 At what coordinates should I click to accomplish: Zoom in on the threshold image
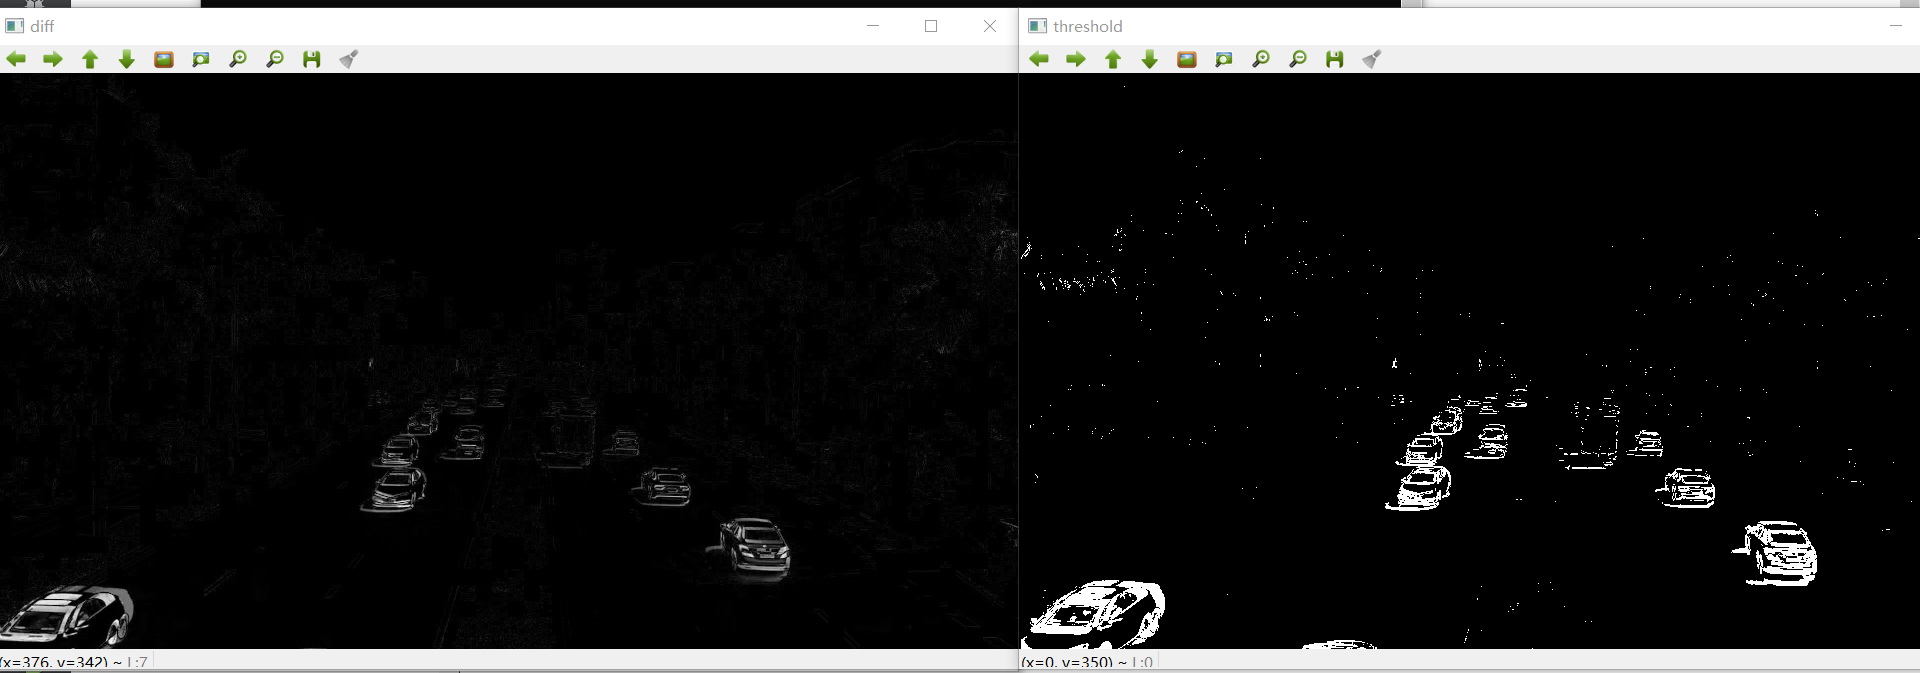pos(1261,60)
